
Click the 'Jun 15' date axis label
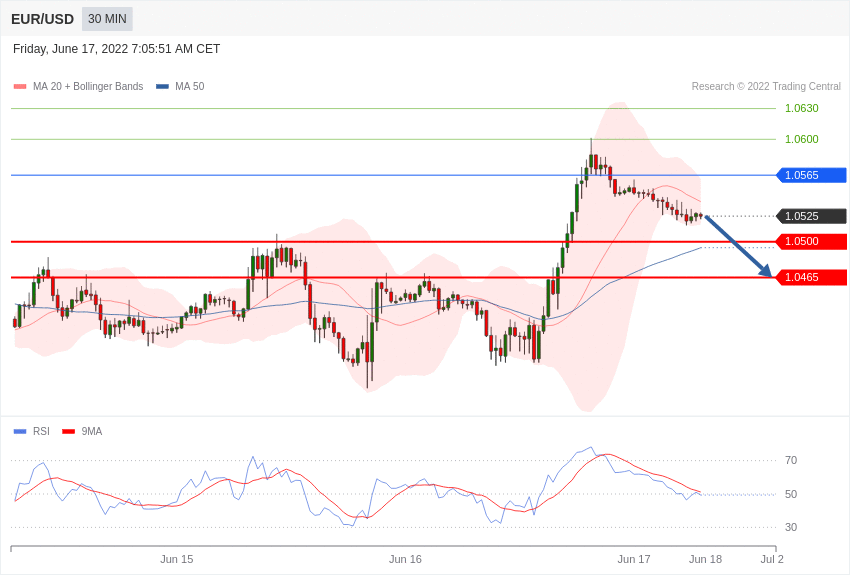(x=177, y=559)
